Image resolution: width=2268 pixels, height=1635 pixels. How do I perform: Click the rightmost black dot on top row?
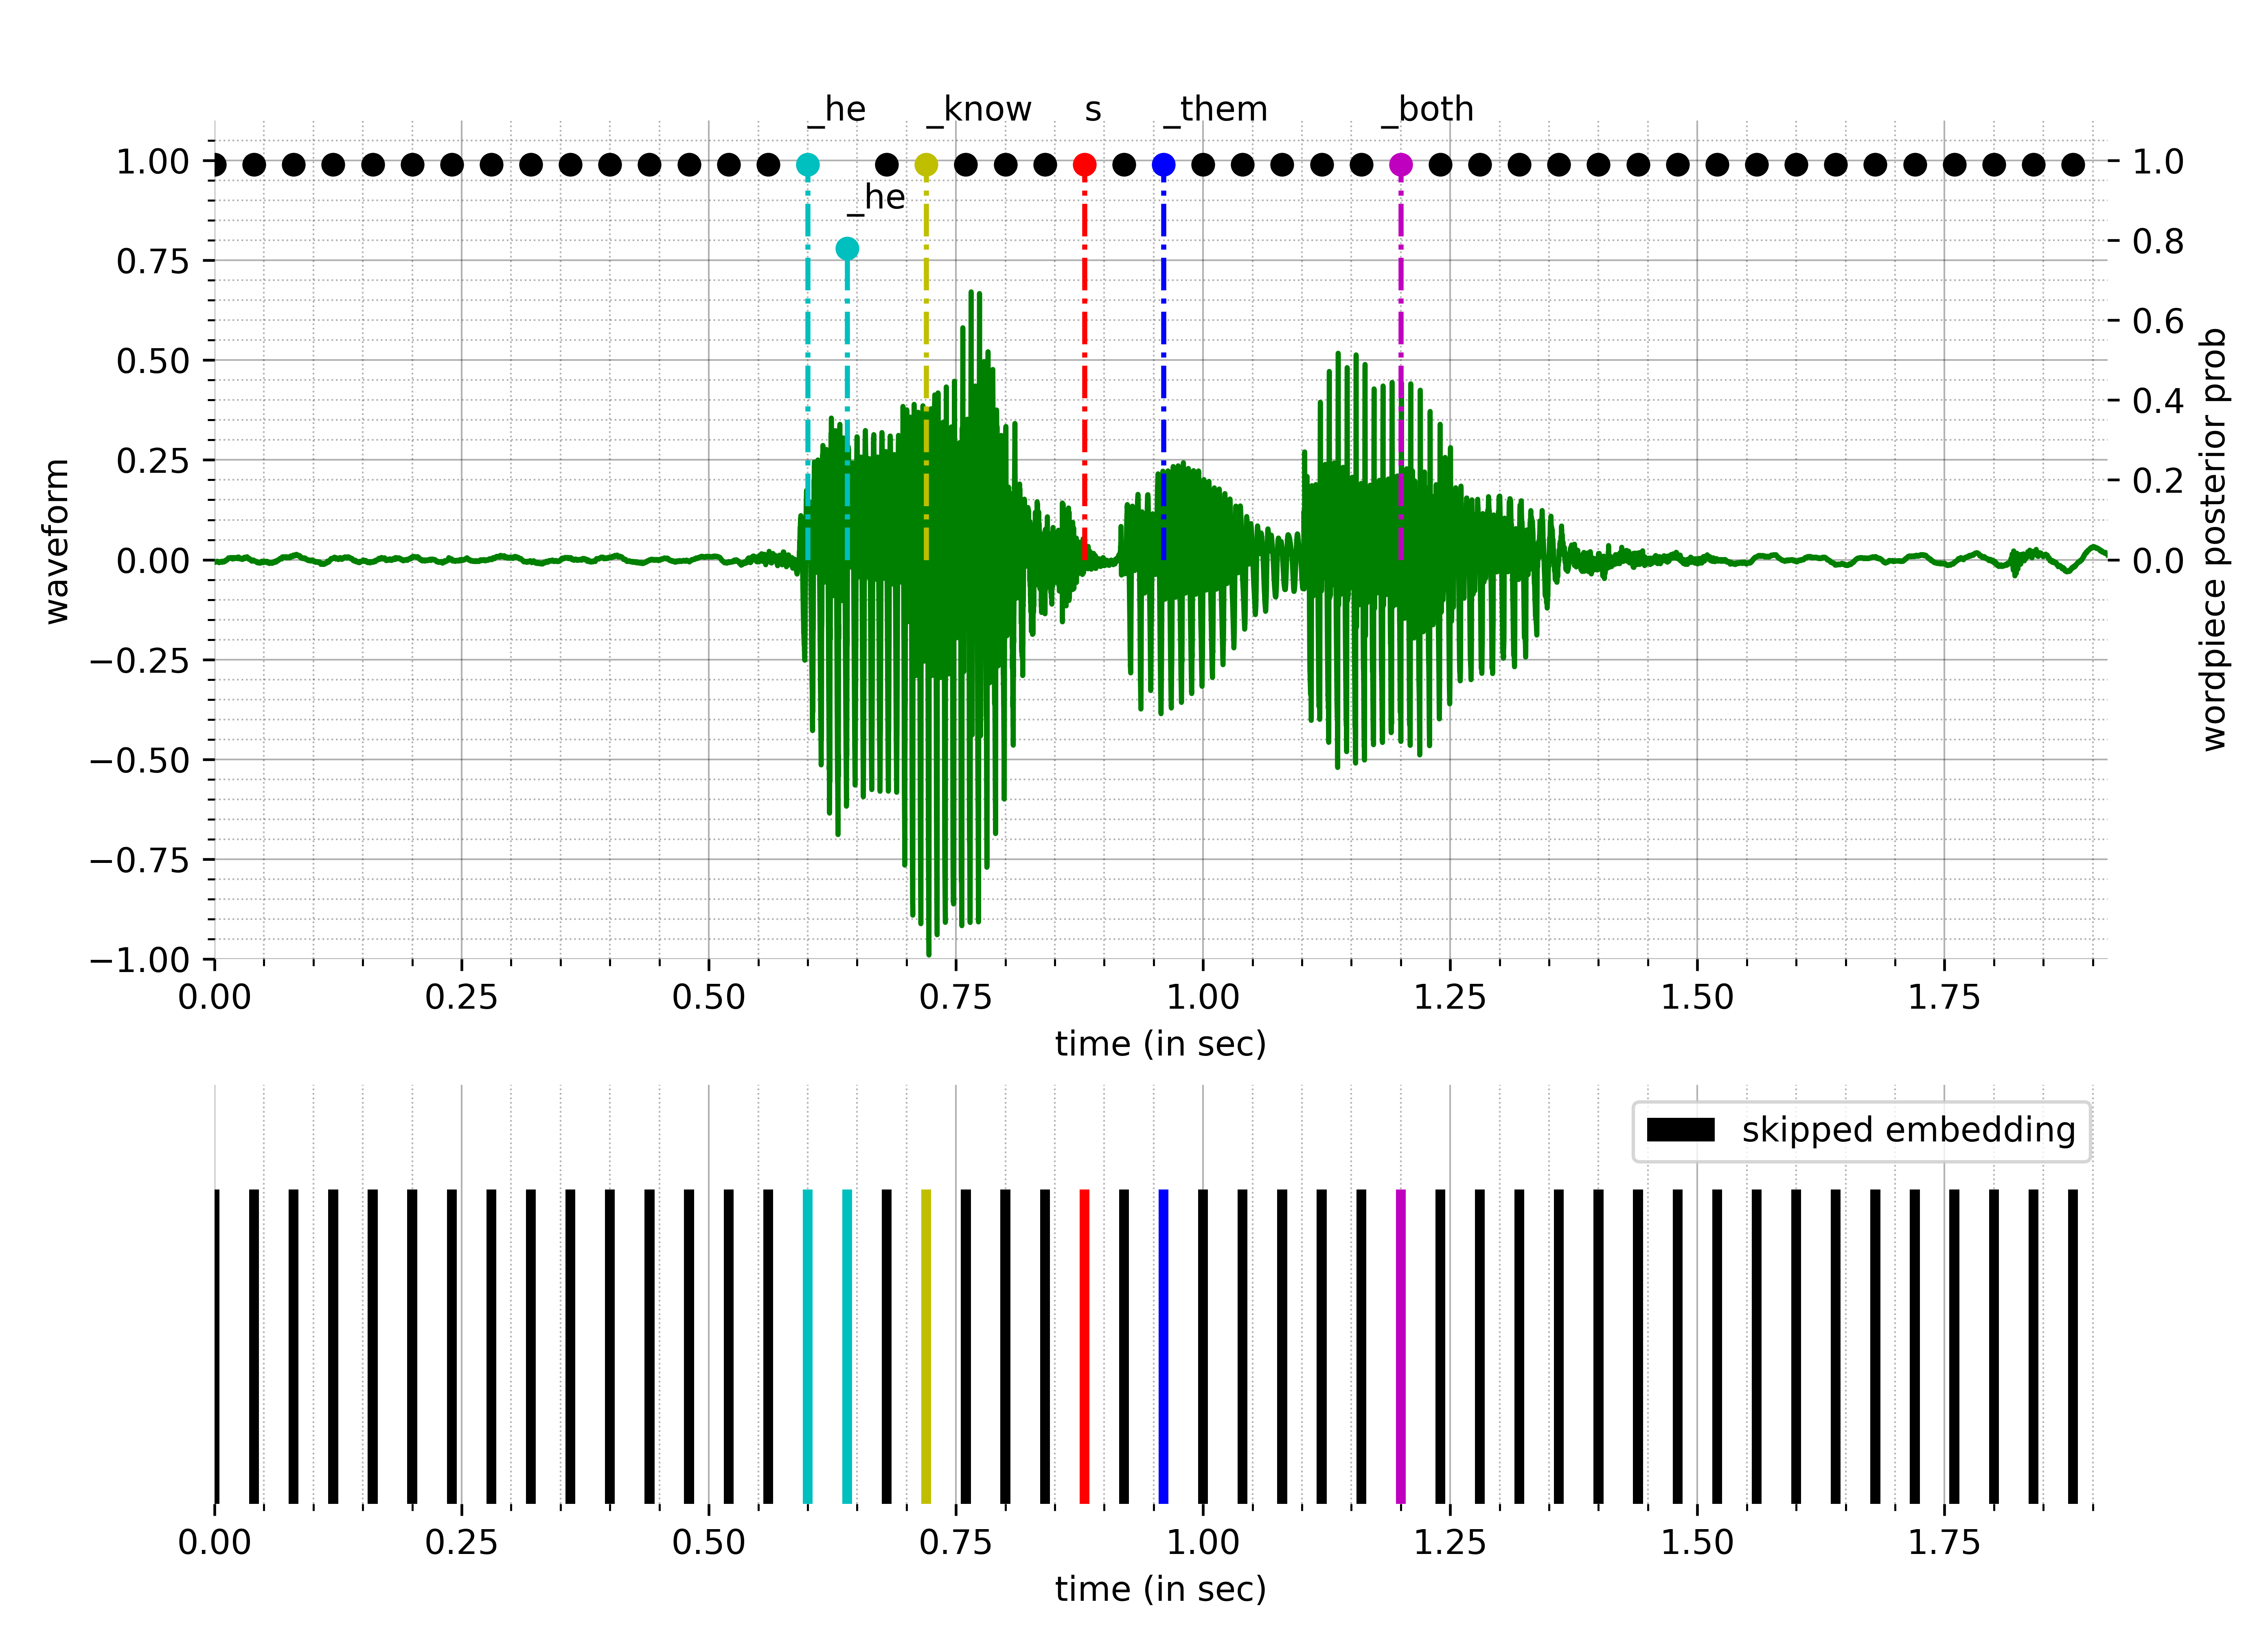click(2073, 165)
